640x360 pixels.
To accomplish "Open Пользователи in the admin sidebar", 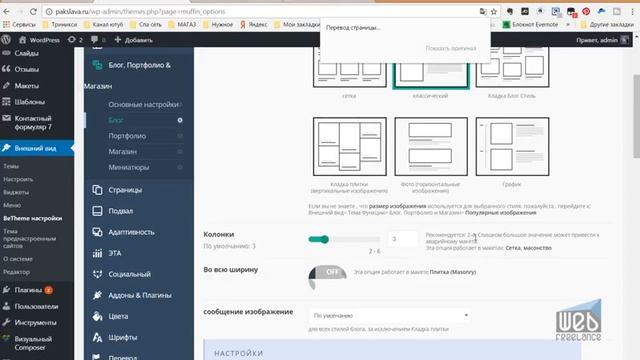I will click(37, 306).
